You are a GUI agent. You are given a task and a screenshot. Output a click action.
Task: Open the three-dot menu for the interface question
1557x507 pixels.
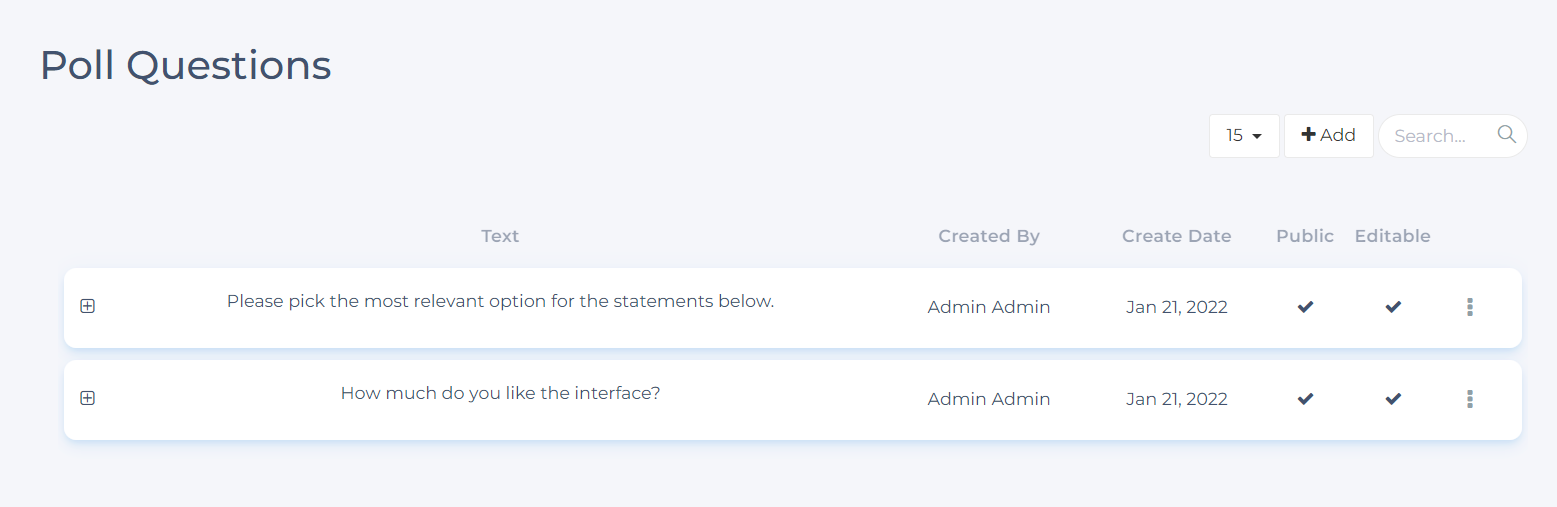tap(1469, 399)
